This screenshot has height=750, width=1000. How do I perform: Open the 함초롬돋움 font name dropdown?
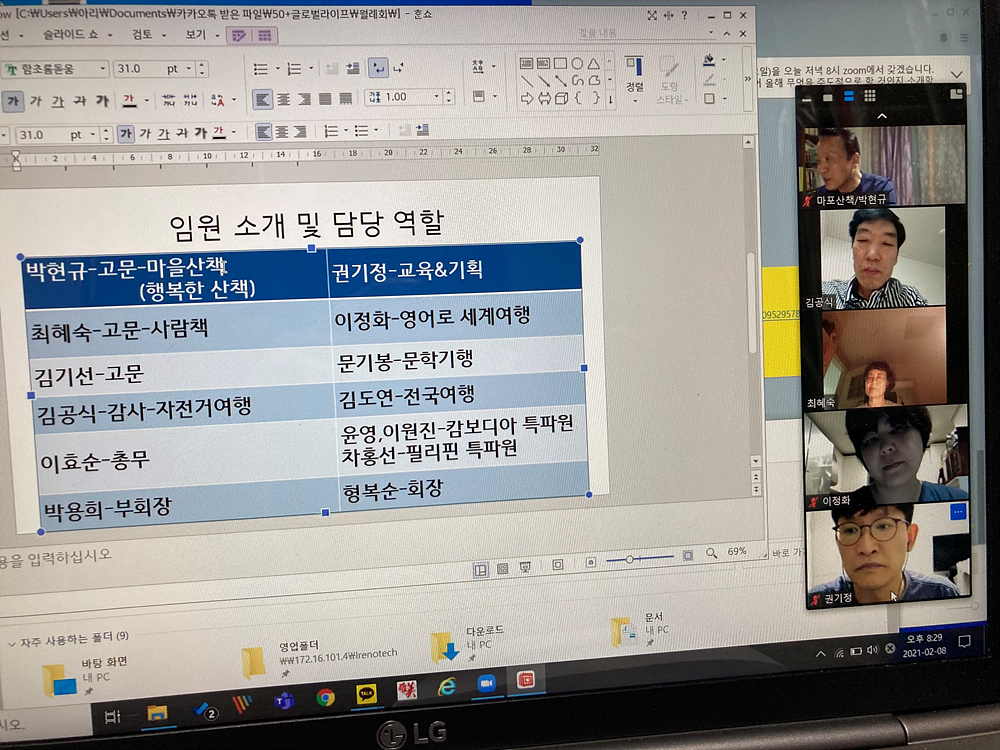click(101, 70)
